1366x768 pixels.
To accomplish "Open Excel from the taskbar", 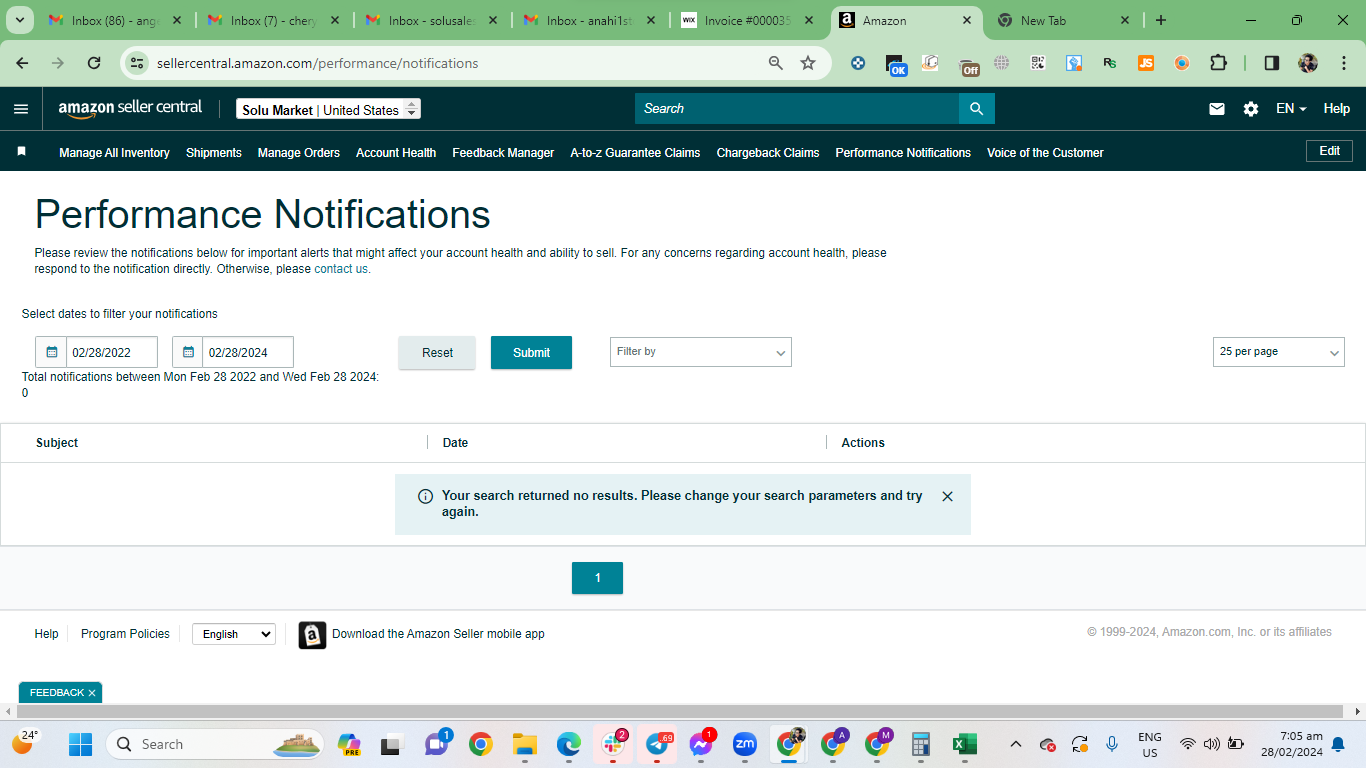I will (x=964, y=744).
